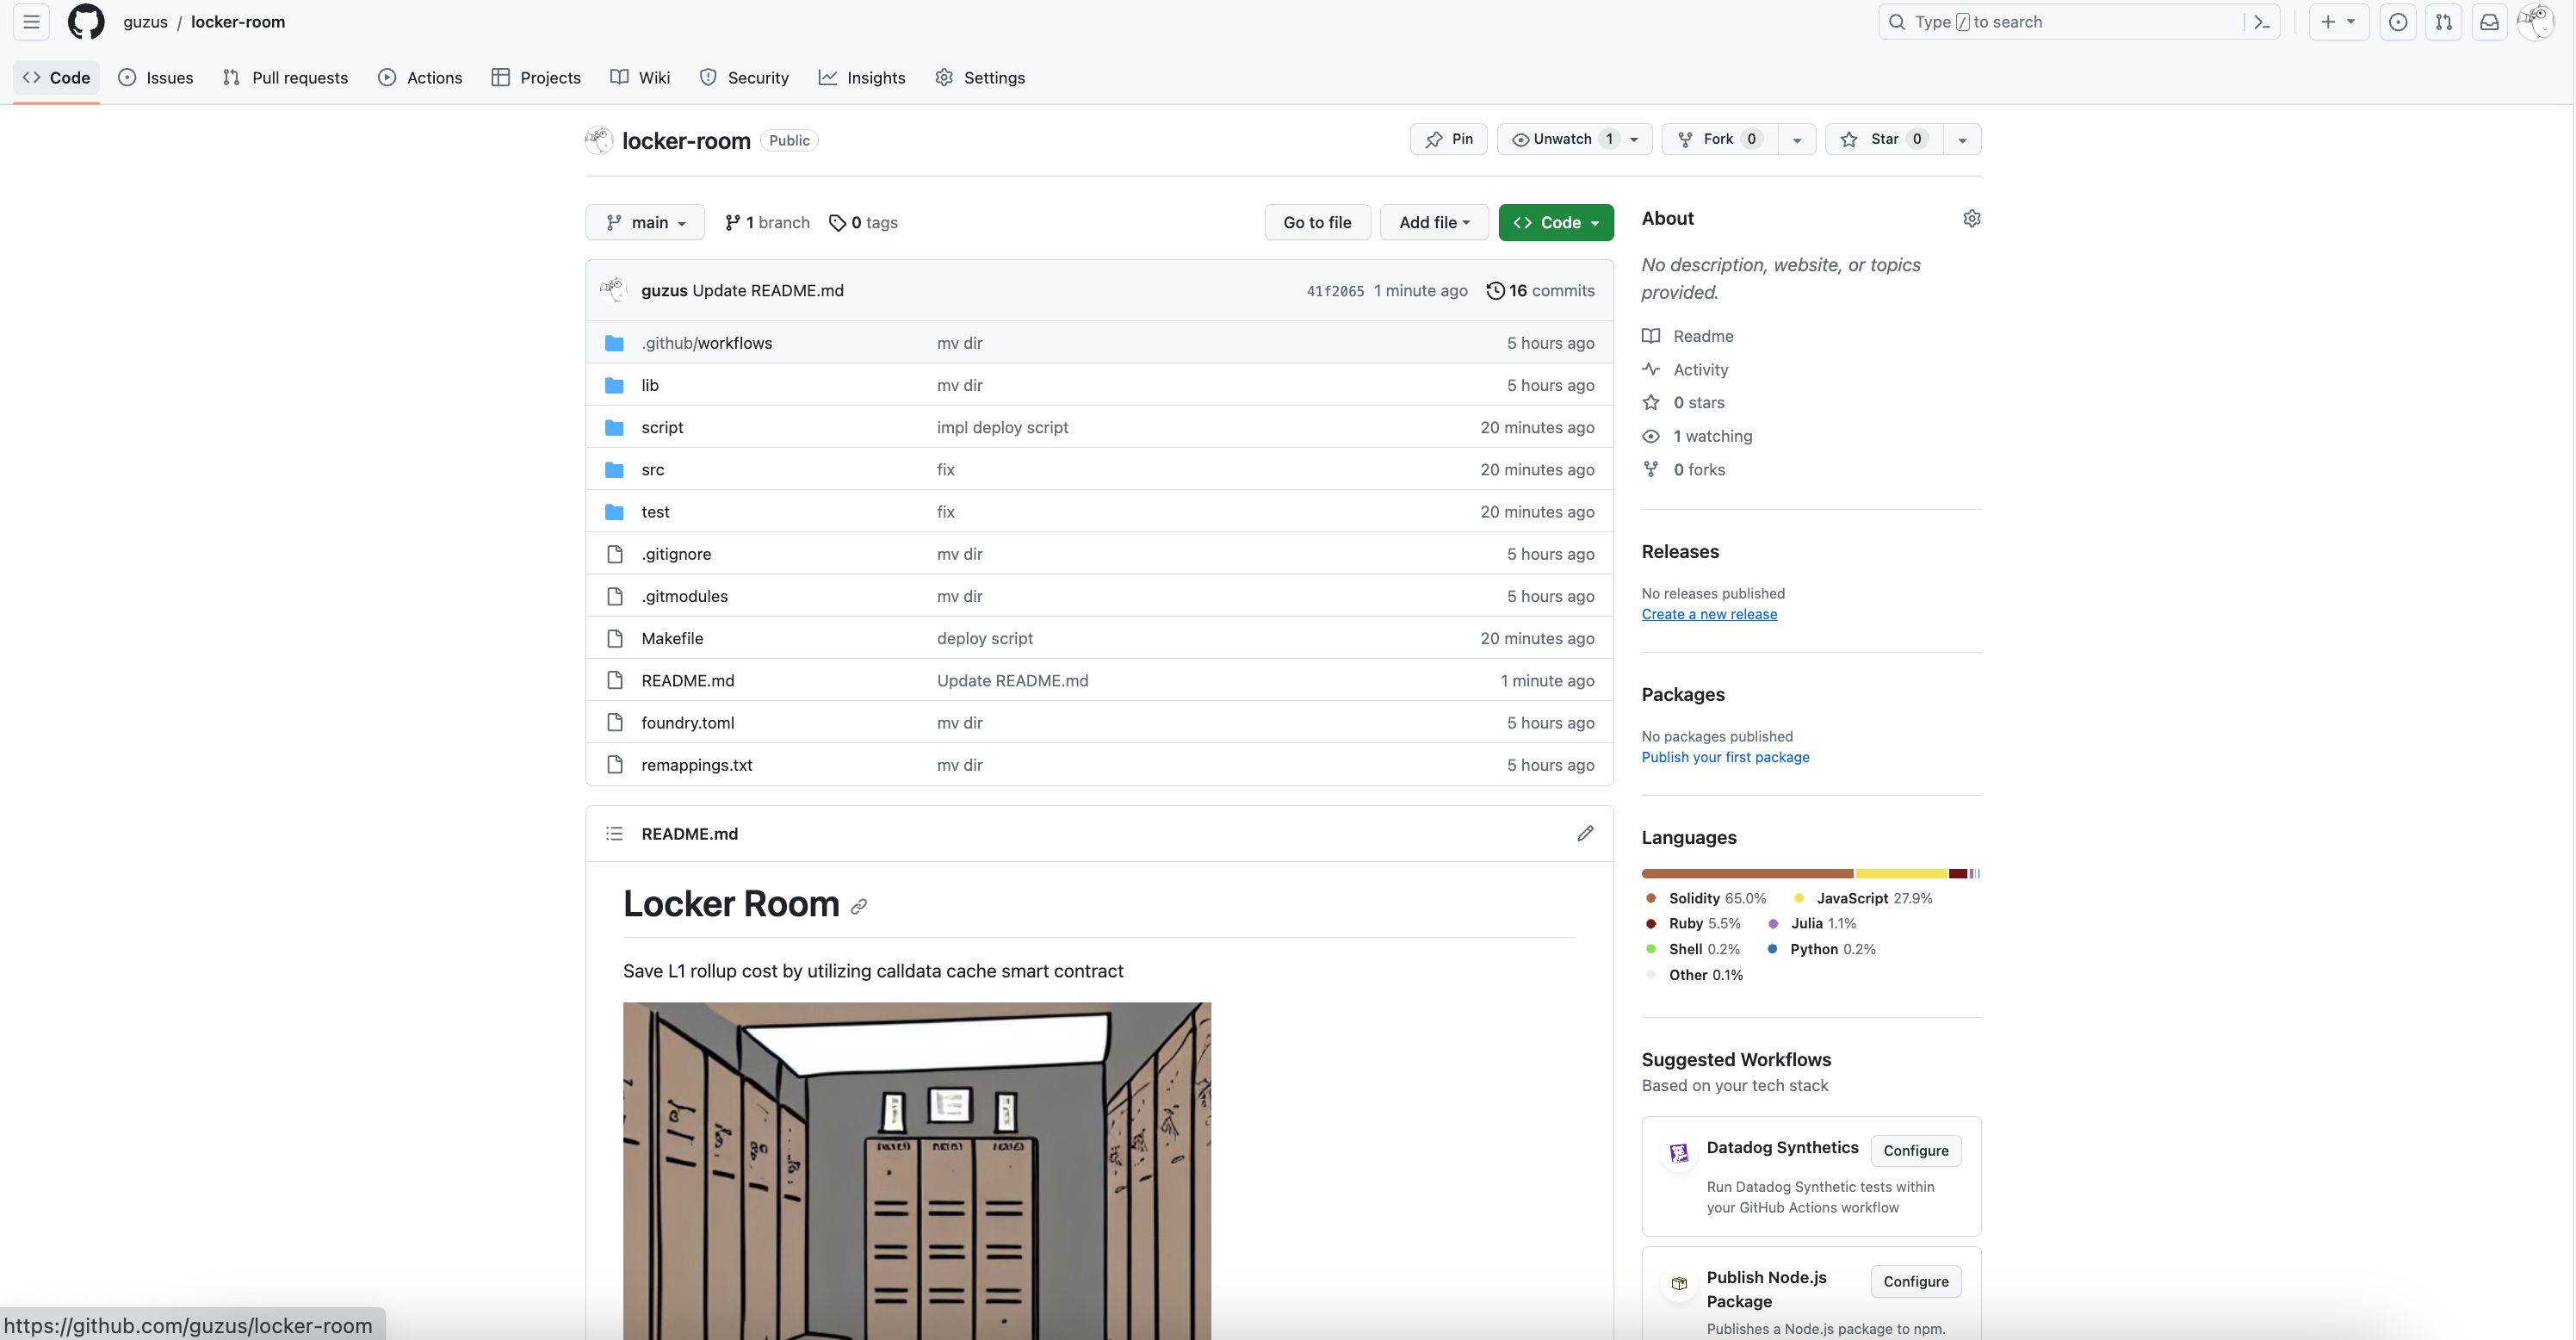
Task: Open the command palette icon
Action: pyautogui.click(x=2262, y=22)
